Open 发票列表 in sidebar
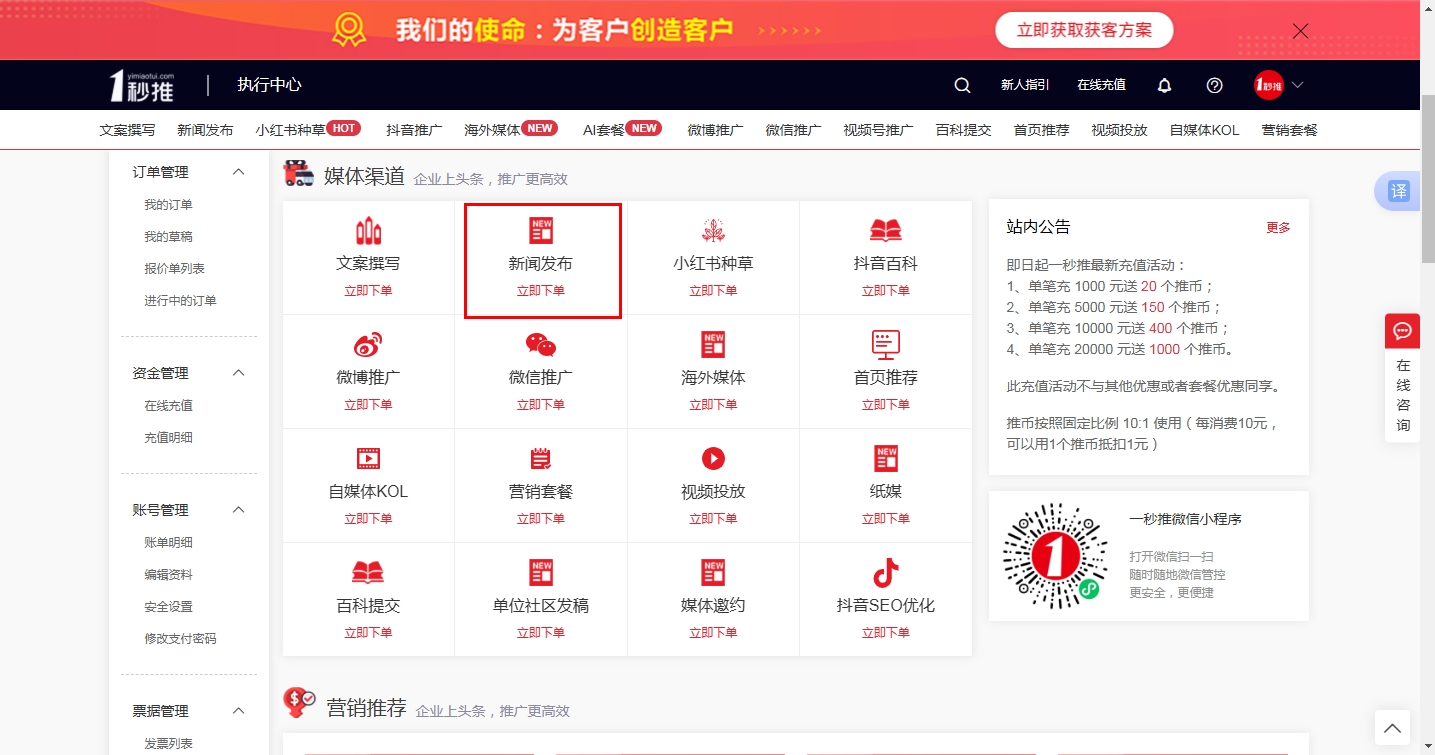The width and height of the screenshot is (1435, 755). pyautogui.click(x=168, y=744)
